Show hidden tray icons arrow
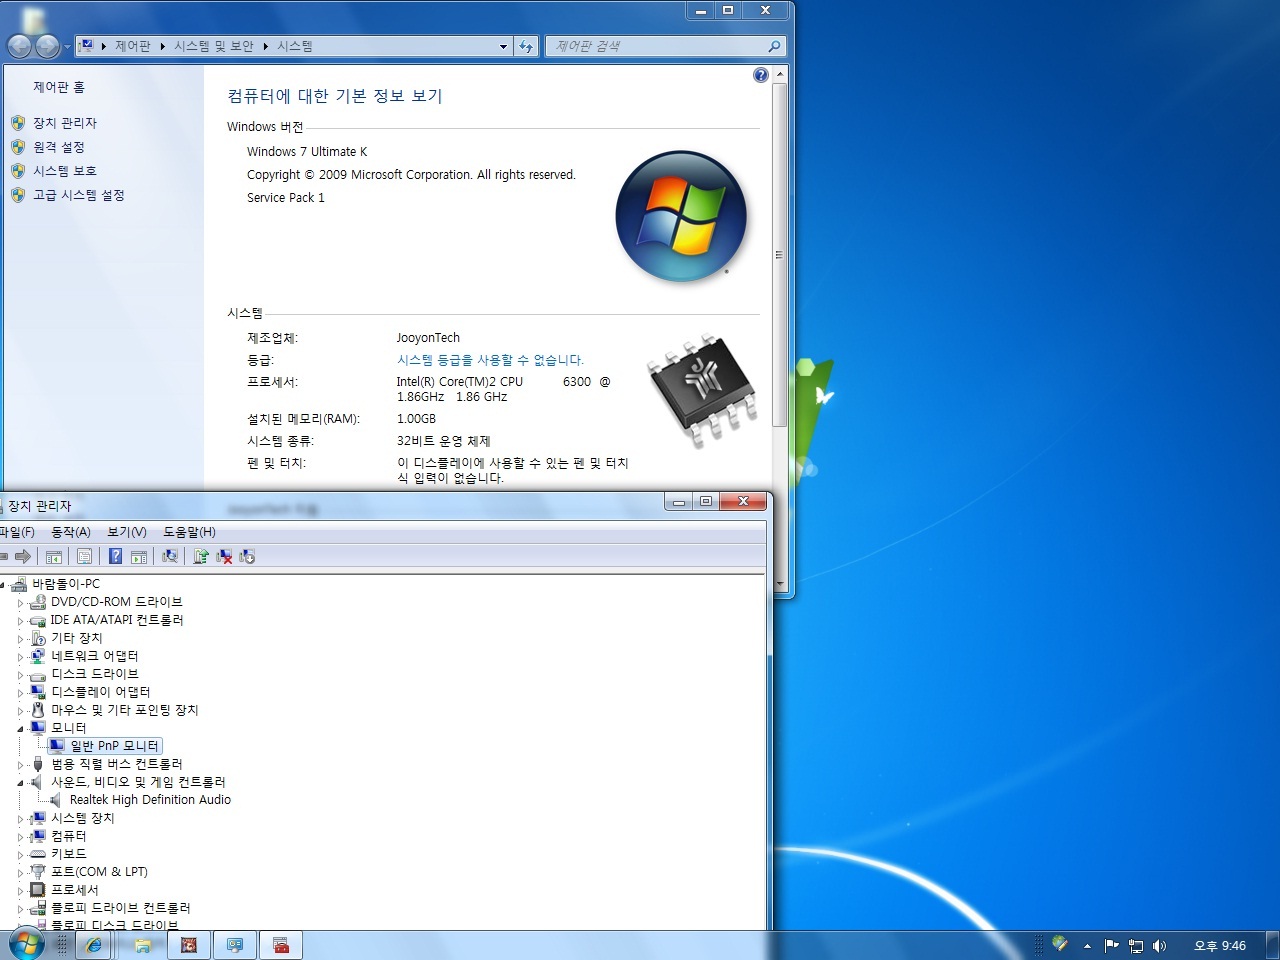 pos(1087,946)
